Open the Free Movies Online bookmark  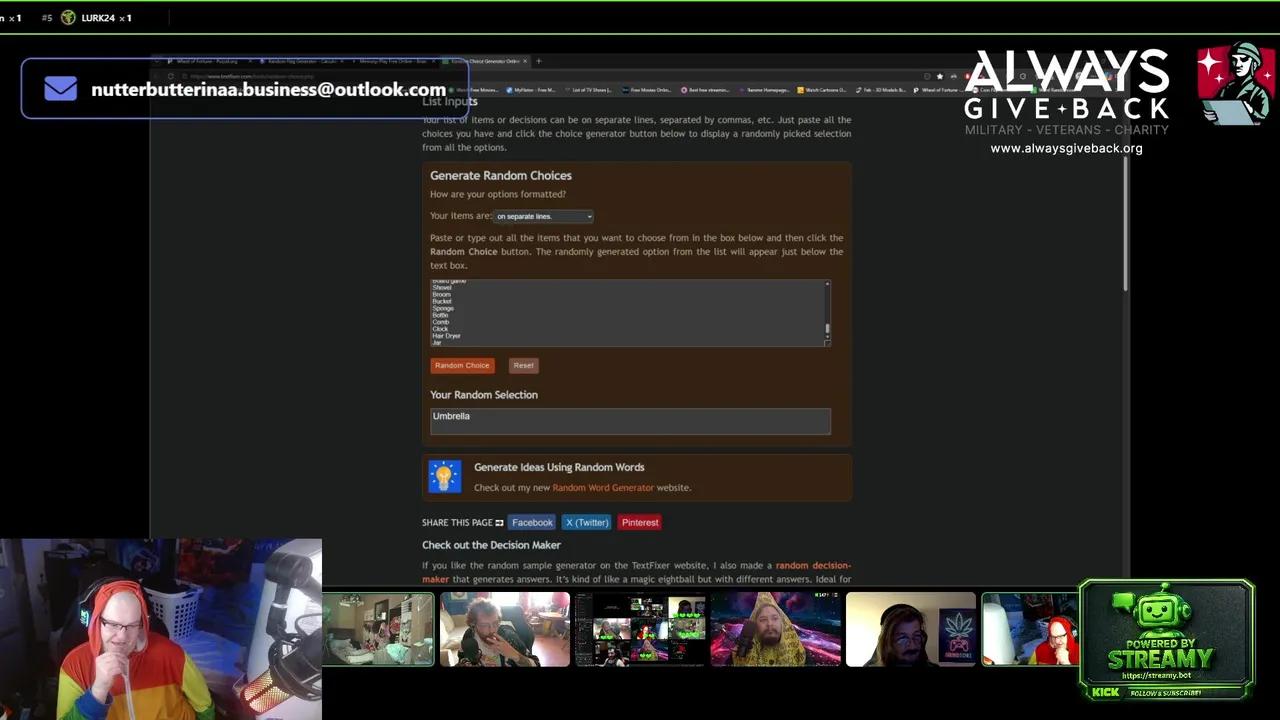(647, 90)
